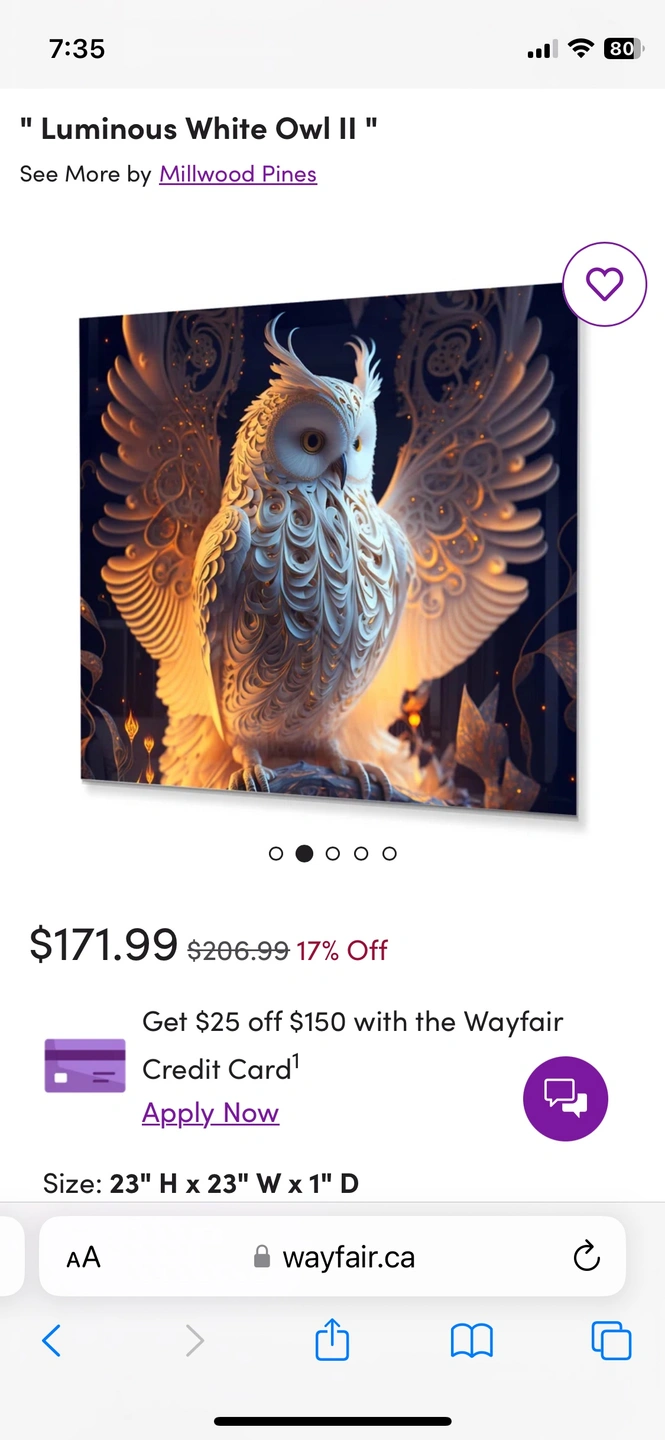Screen dimensions: 665x1440
Task: Open the AA reader text options menu
Action: [84, 1257]
